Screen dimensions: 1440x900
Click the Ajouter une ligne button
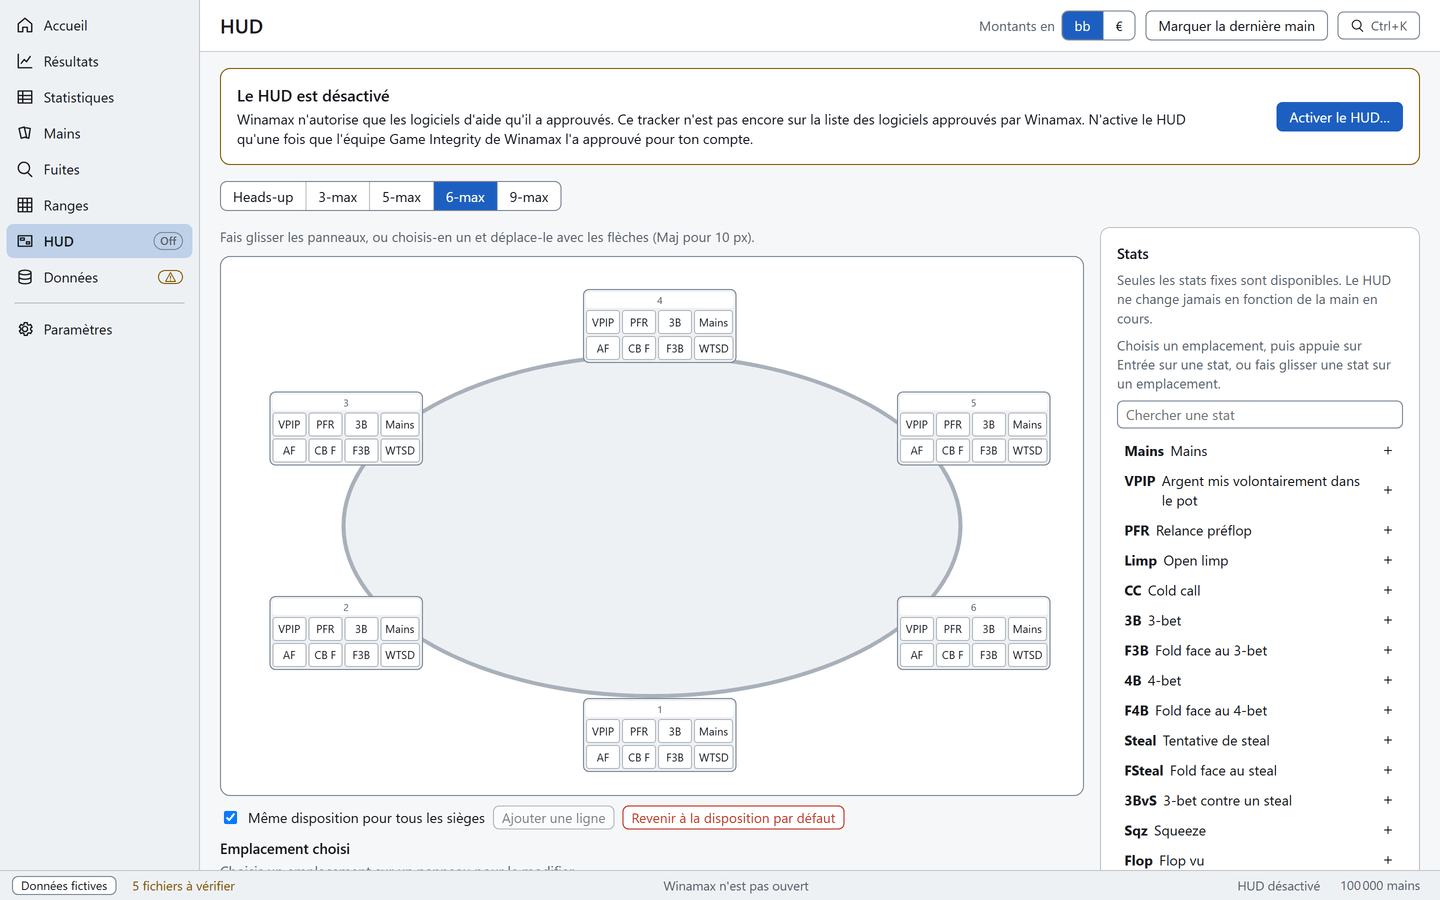pyautogui.click(x=554, y=818)
